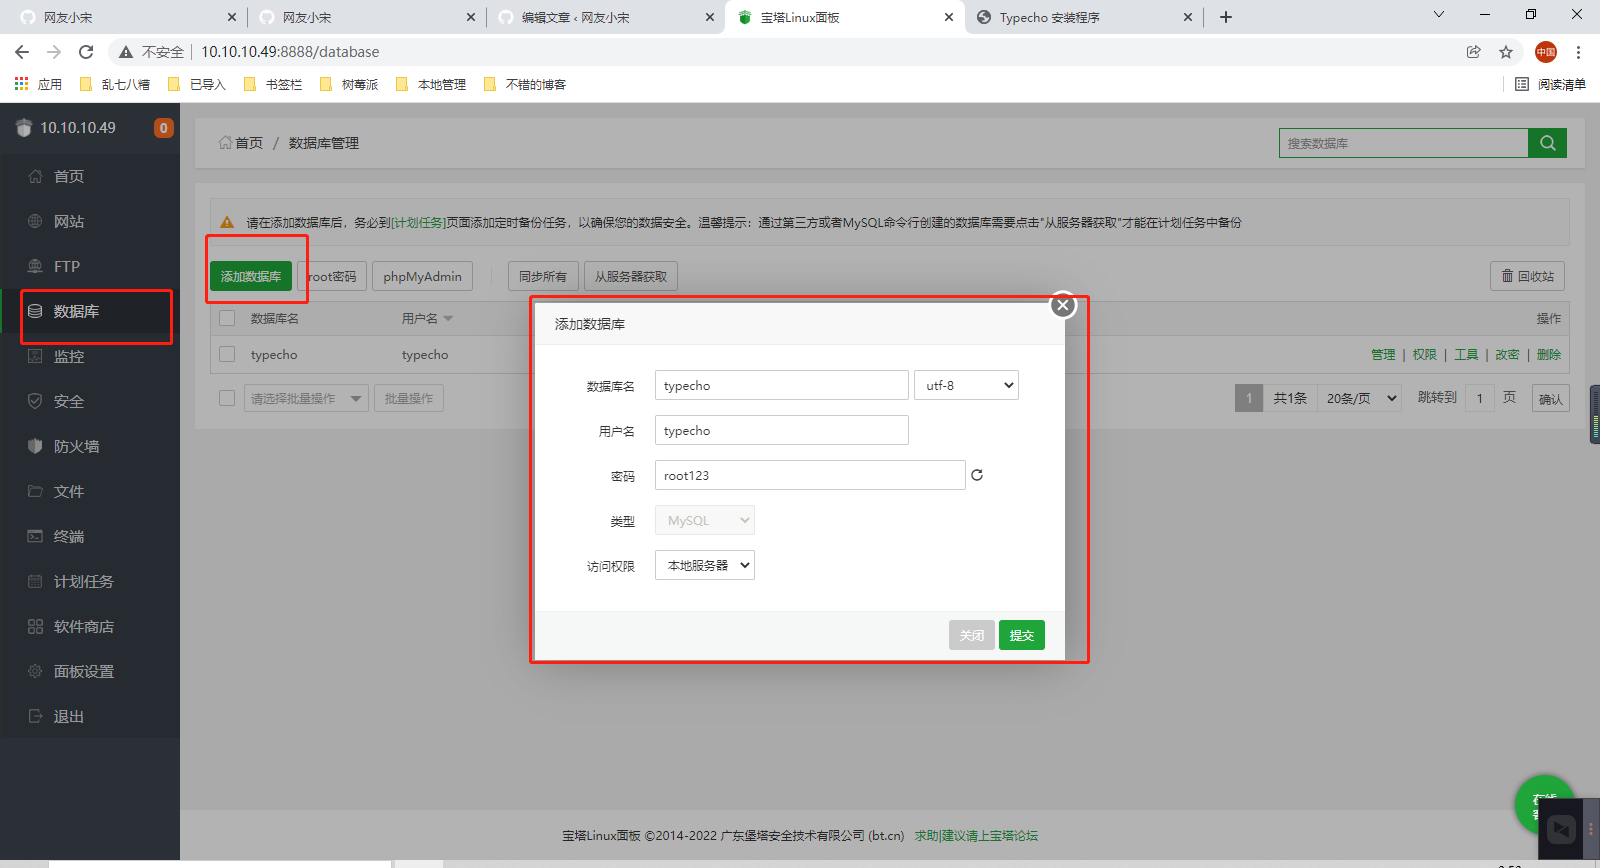The width and height of the screenshot is (1600, 868).
Task: Click the 从服务器获取 button
Action: [631, 276]
